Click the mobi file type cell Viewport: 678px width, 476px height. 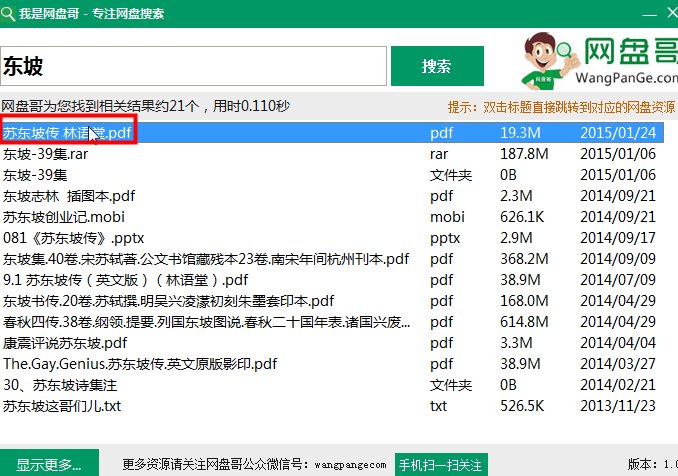click(x=447, y=217)
